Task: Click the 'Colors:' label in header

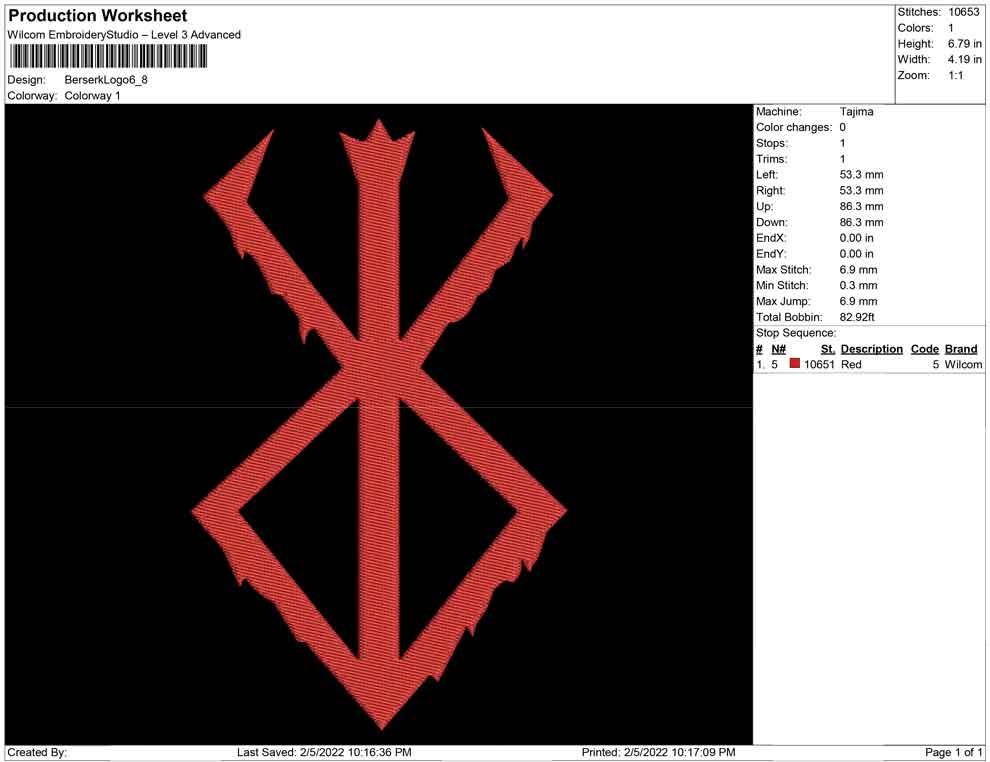Action: (915, 28)
